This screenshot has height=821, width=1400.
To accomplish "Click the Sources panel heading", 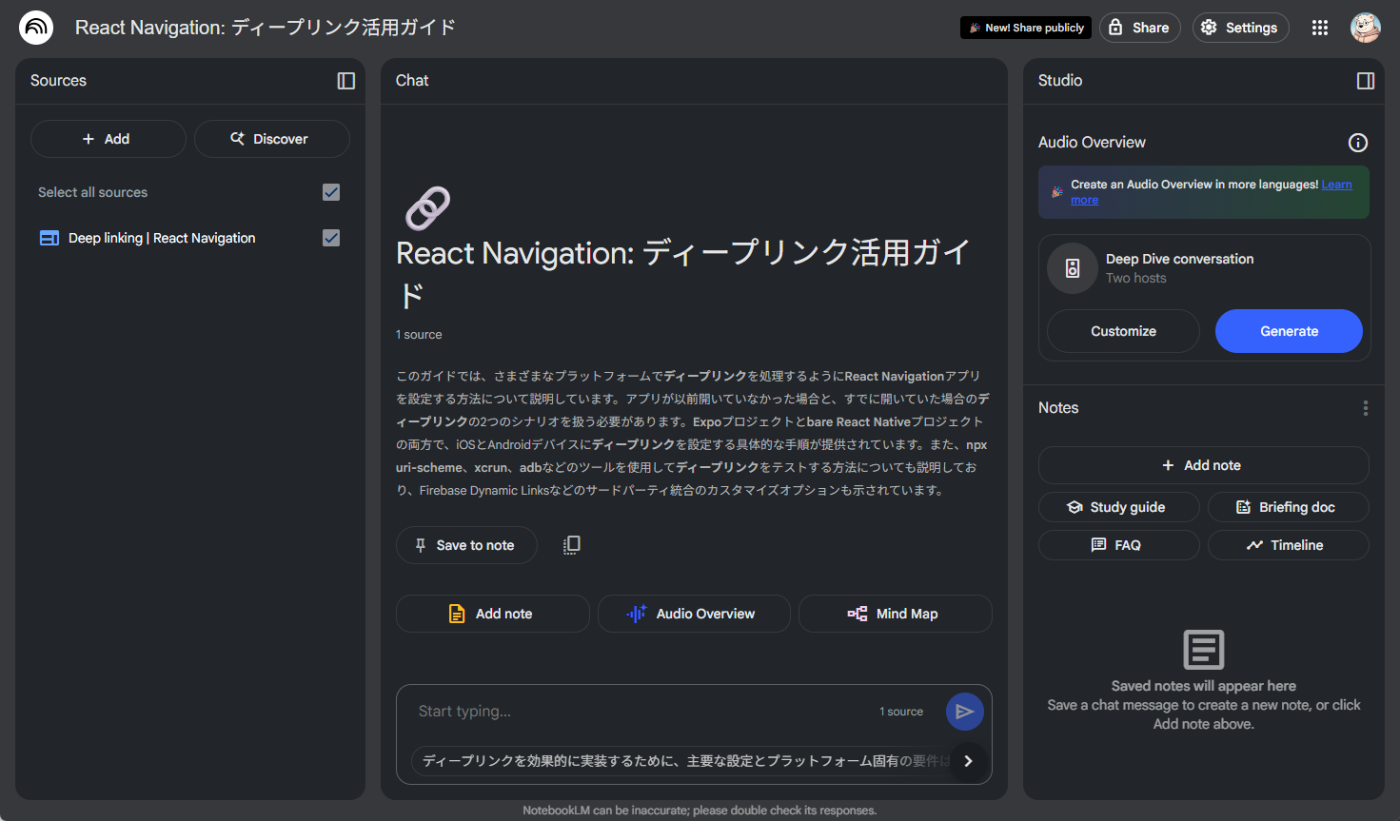I will [58, 81].
